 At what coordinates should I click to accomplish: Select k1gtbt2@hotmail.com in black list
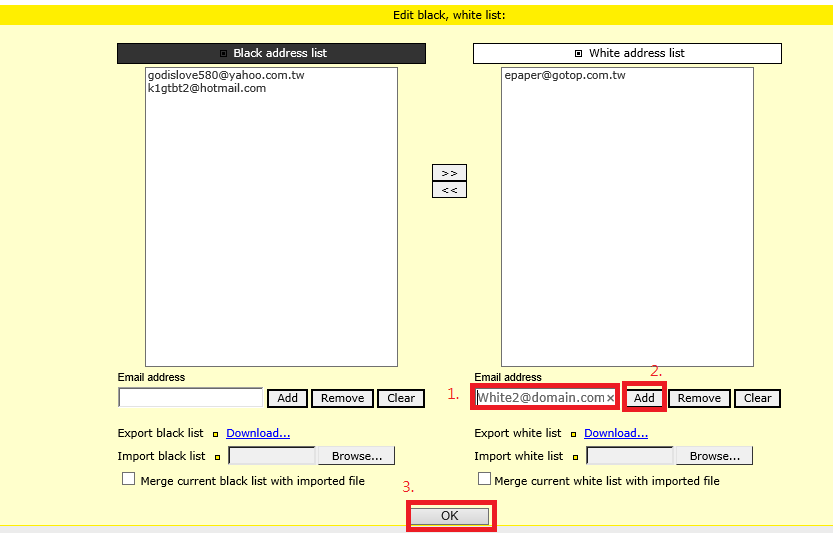point(207,88)
